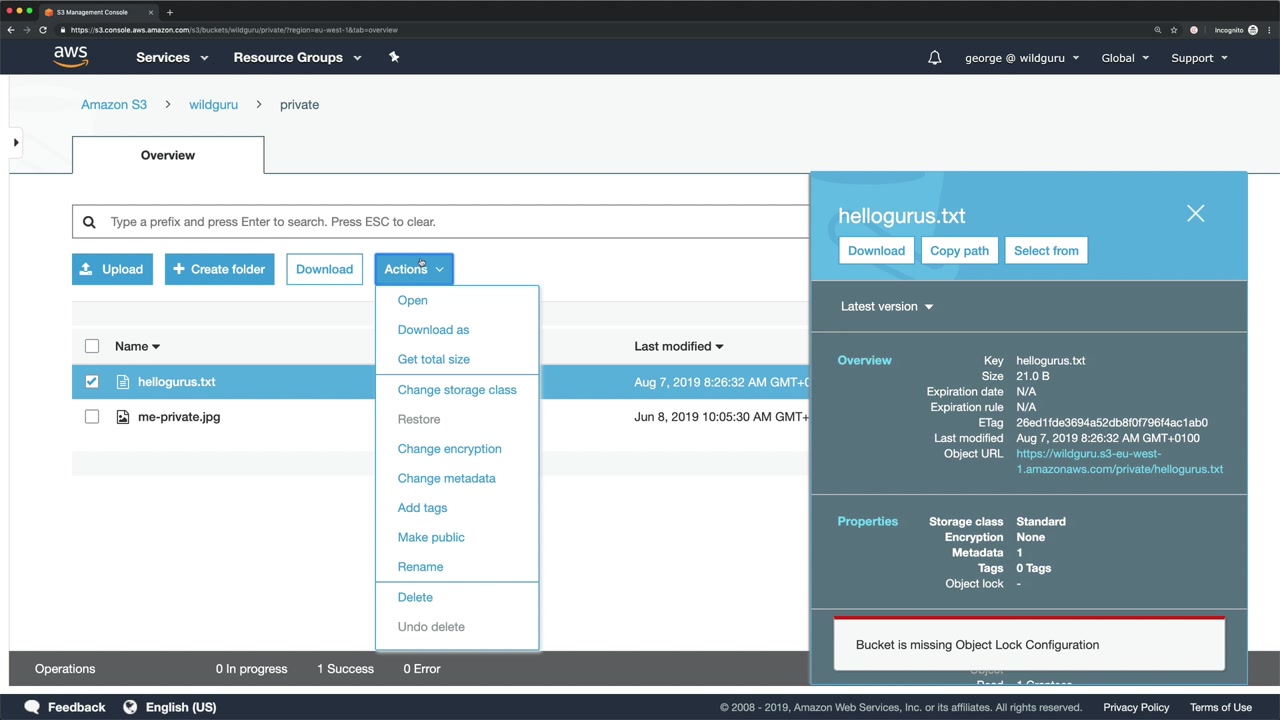Click the 1 Success operations counter
This screenshot has width=1280, height=720.
tap(345, 669)
